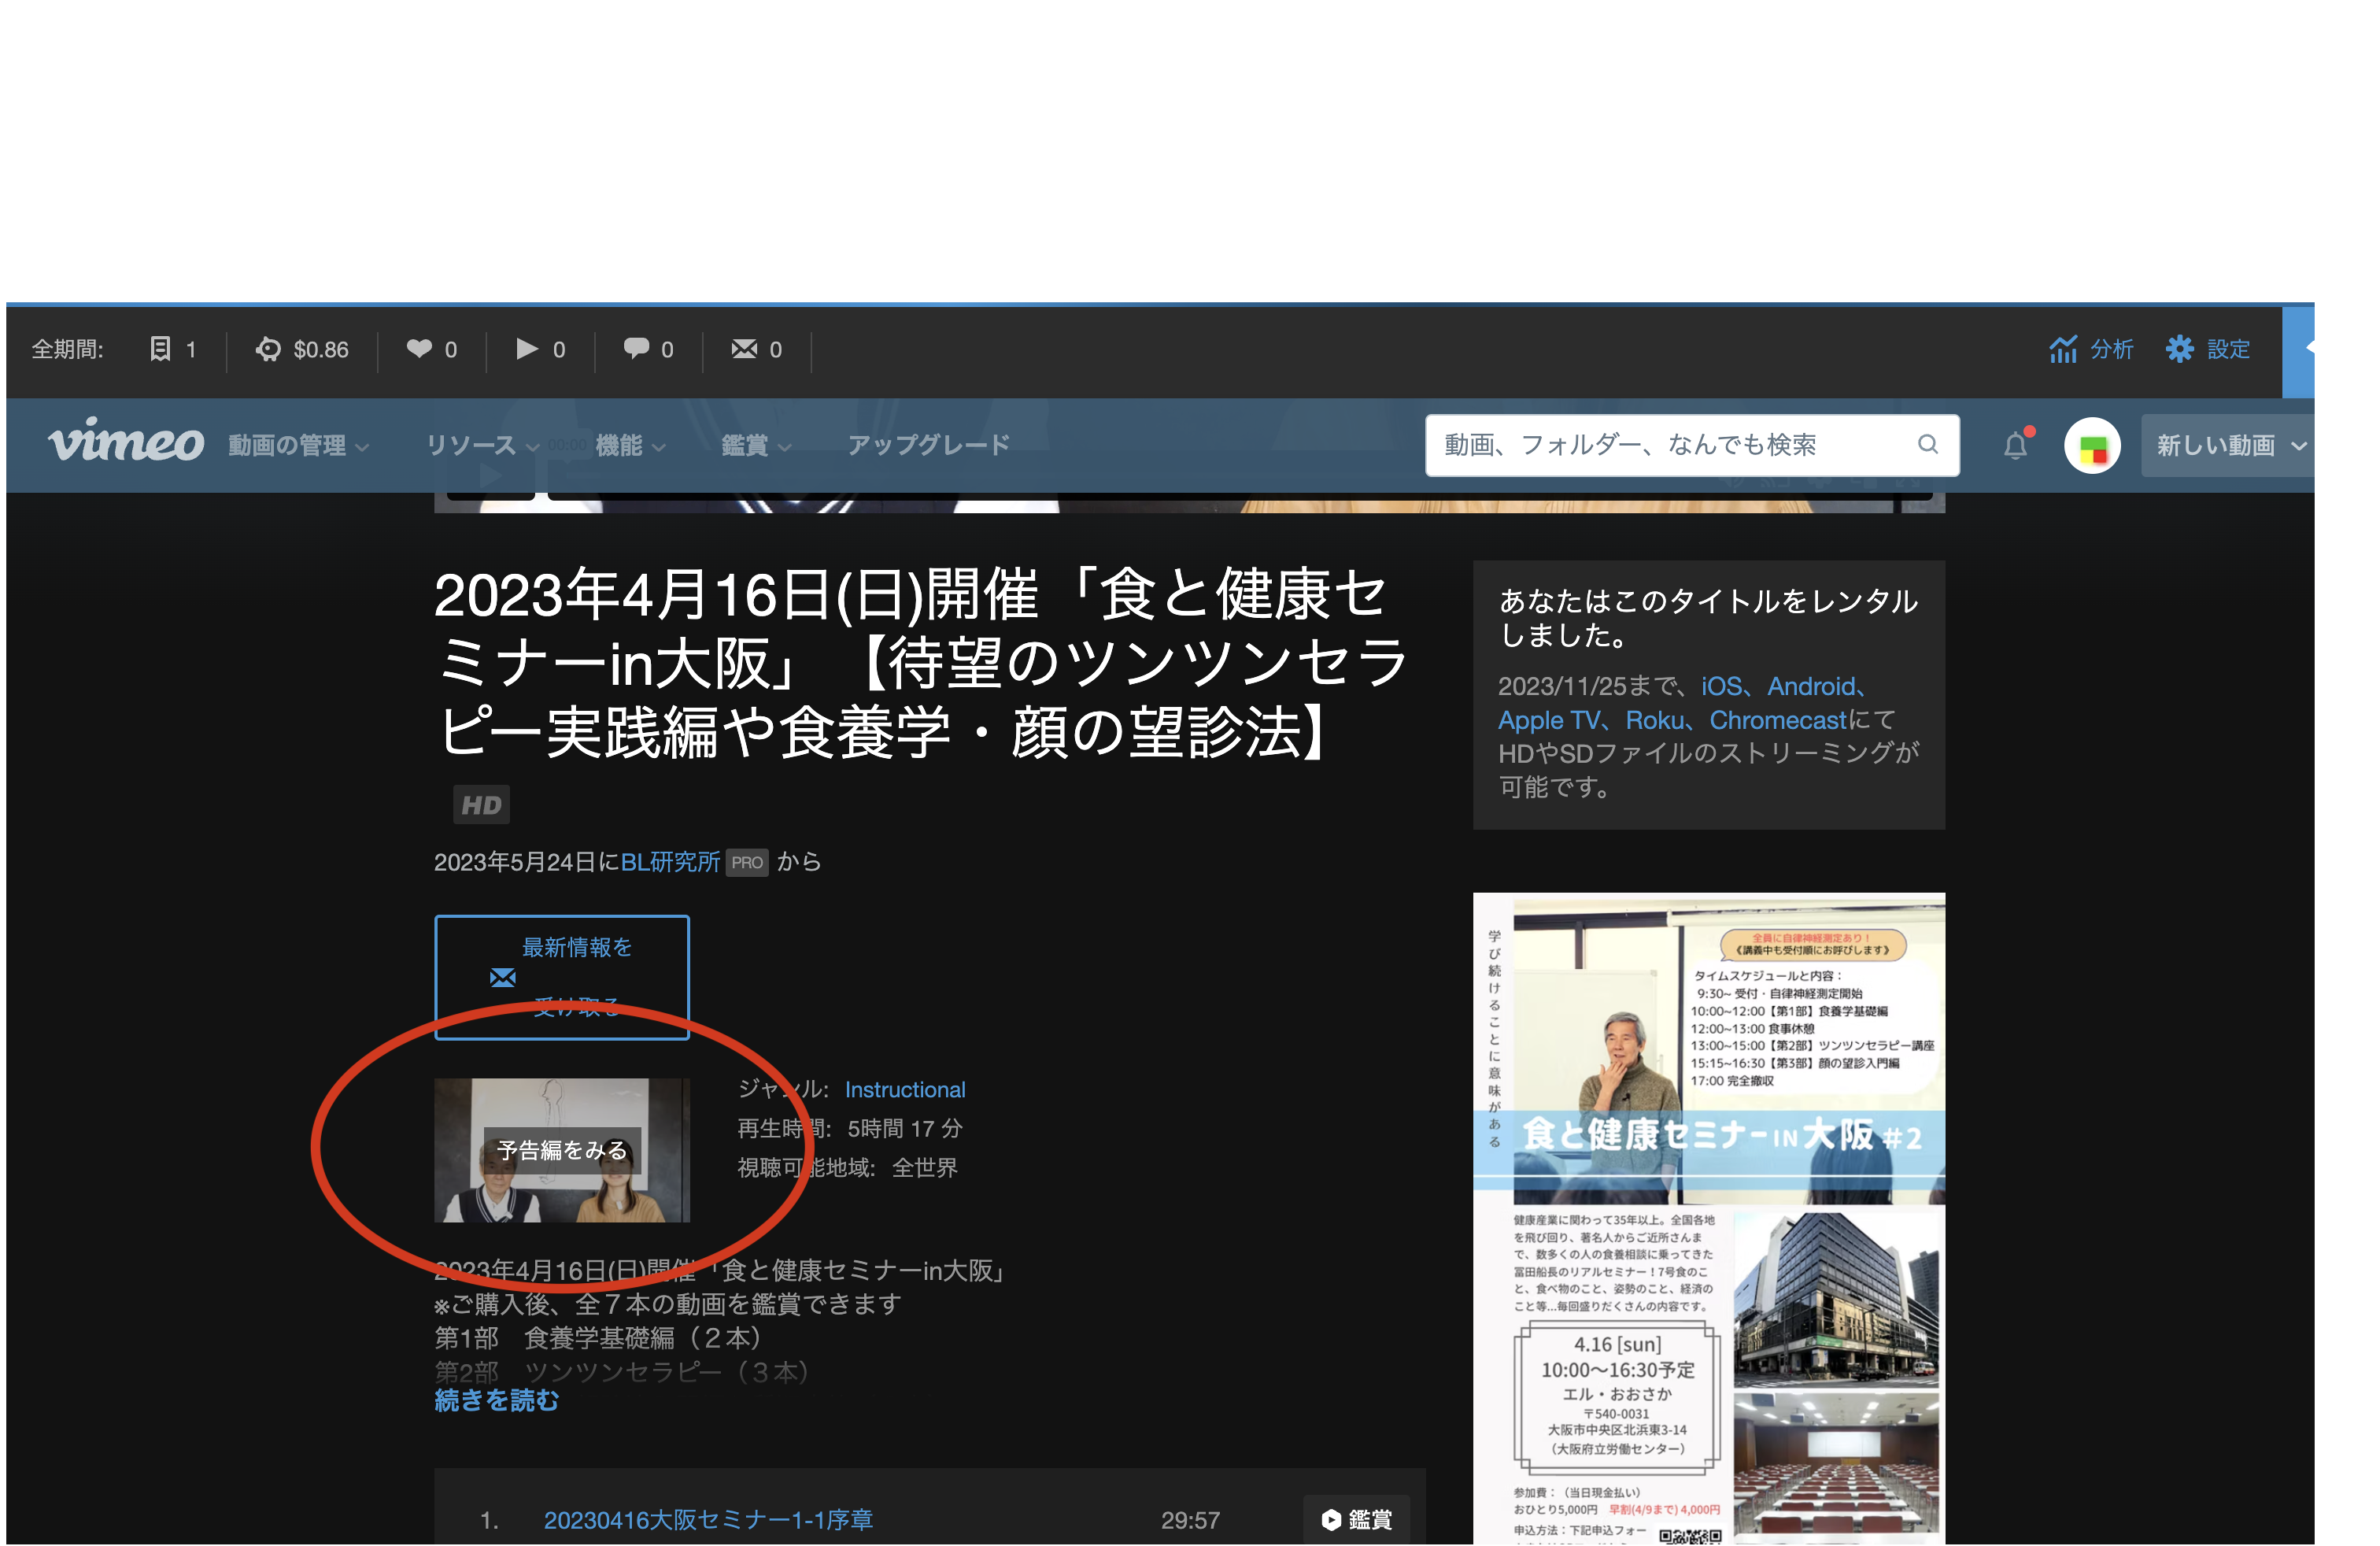Click the search field 動画、フォルダー、なんでも検索
The width and height of the screenshot is (2380, 1546).
click(1692, 445)
